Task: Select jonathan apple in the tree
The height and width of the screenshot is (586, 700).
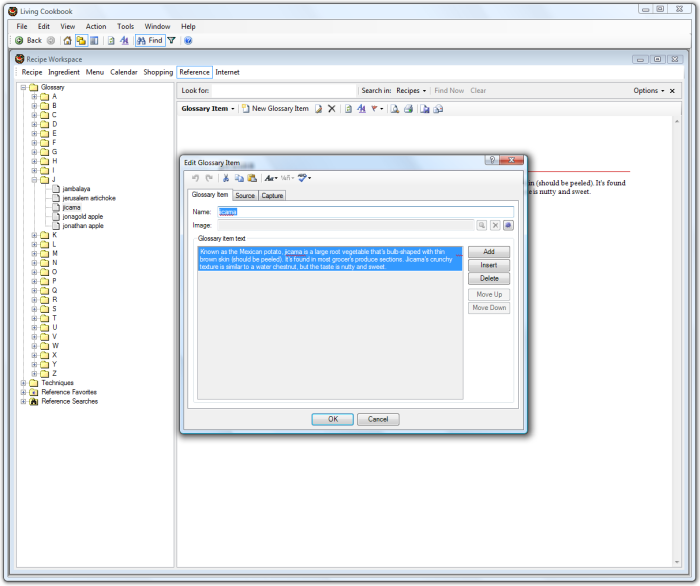Action: pyautogui.click(x=83, y=226)
